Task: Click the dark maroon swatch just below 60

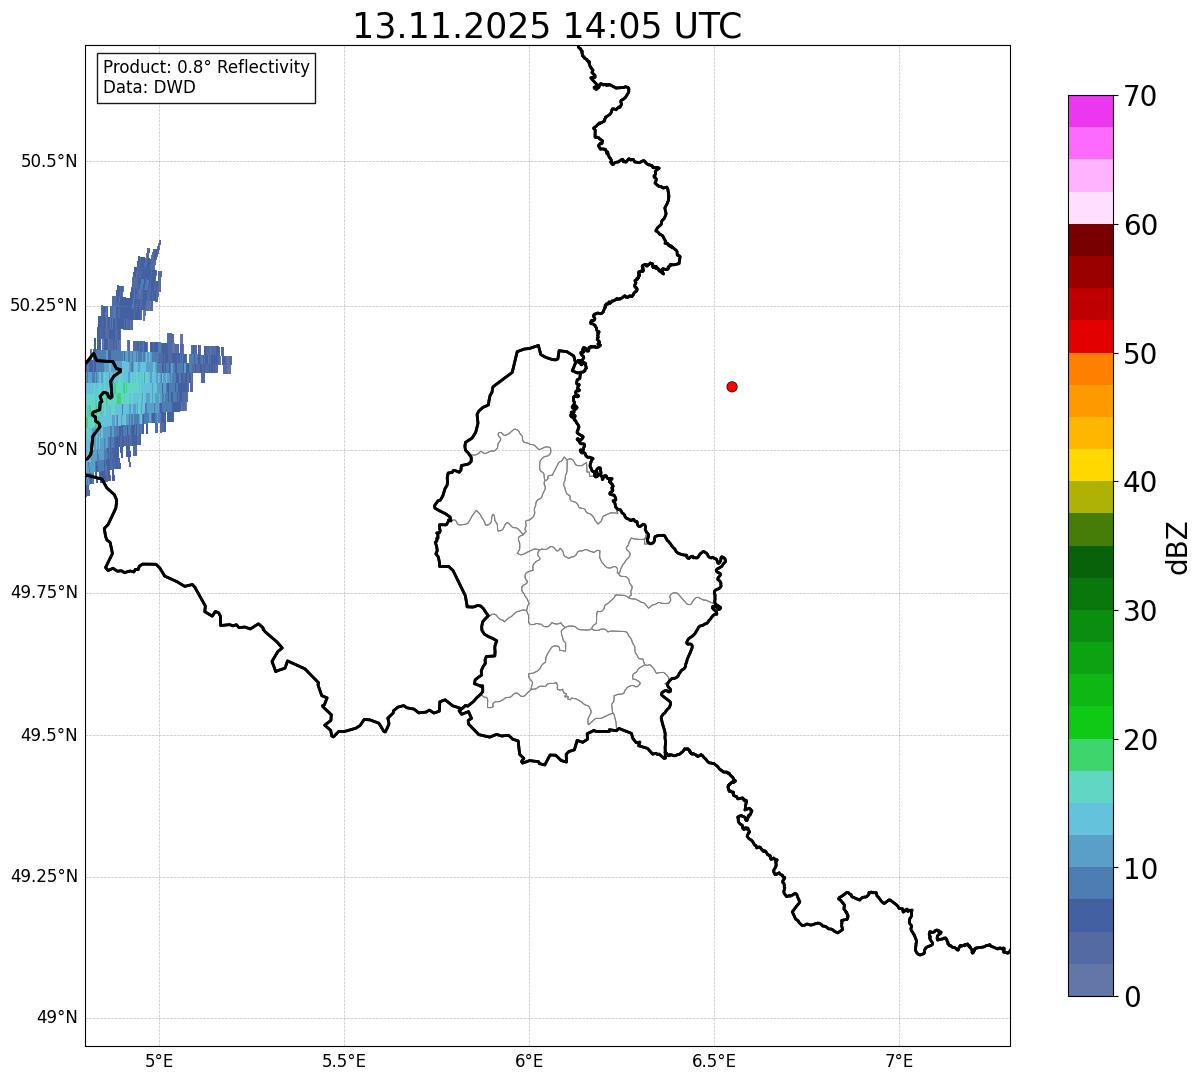Action: click(x=1091, y=241)
